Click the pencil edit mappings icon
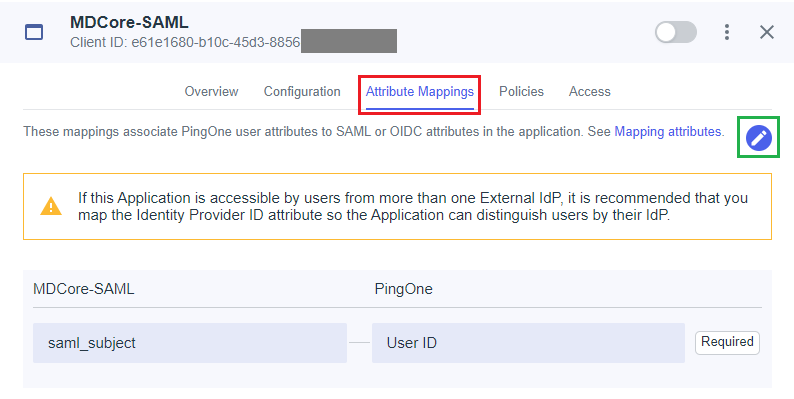This screenshot has width=794, height=399. coord(759,137)
